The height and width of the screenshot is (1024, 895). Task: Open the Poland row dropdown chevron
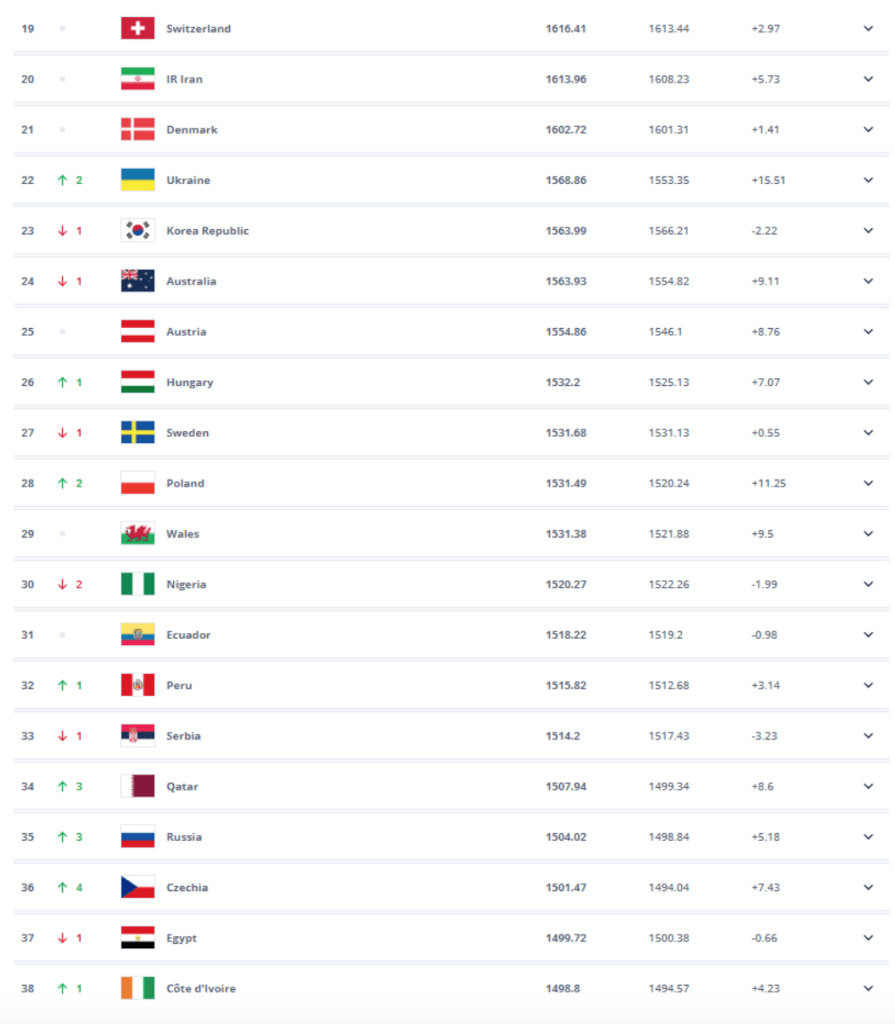[x=868, y=483]
